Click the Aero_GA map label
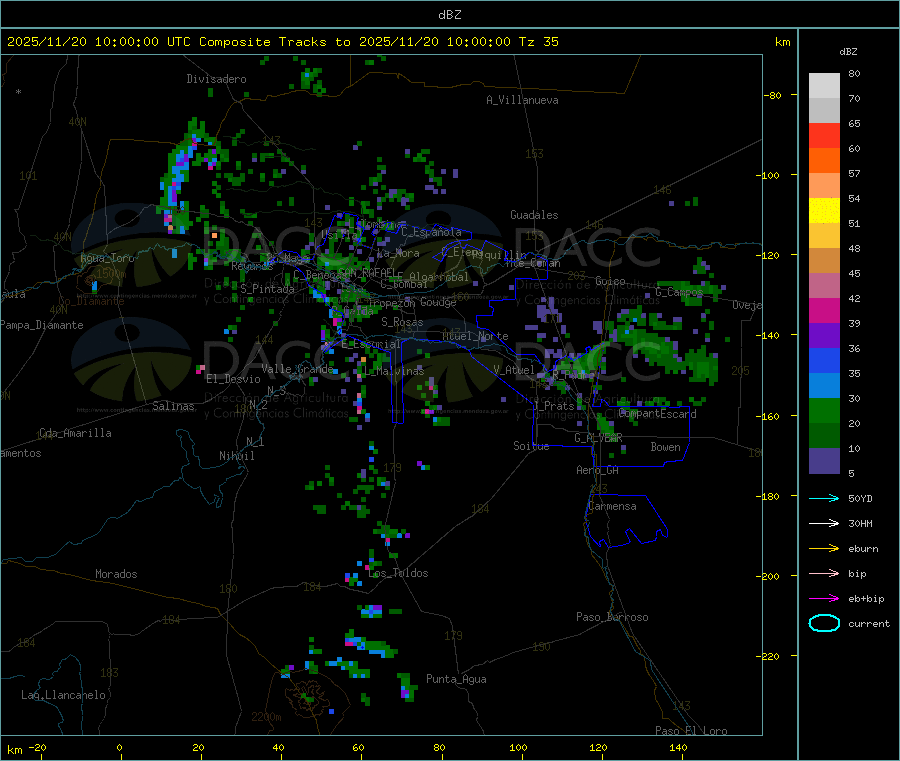Screen dimensions: 900x761 598,470
